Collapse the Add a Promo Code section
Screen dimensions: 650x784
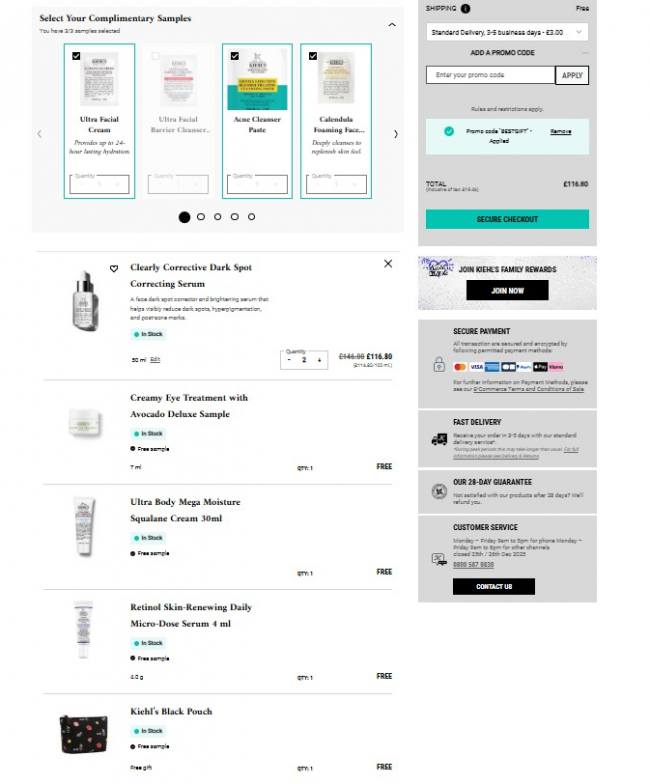pos(584,52)
